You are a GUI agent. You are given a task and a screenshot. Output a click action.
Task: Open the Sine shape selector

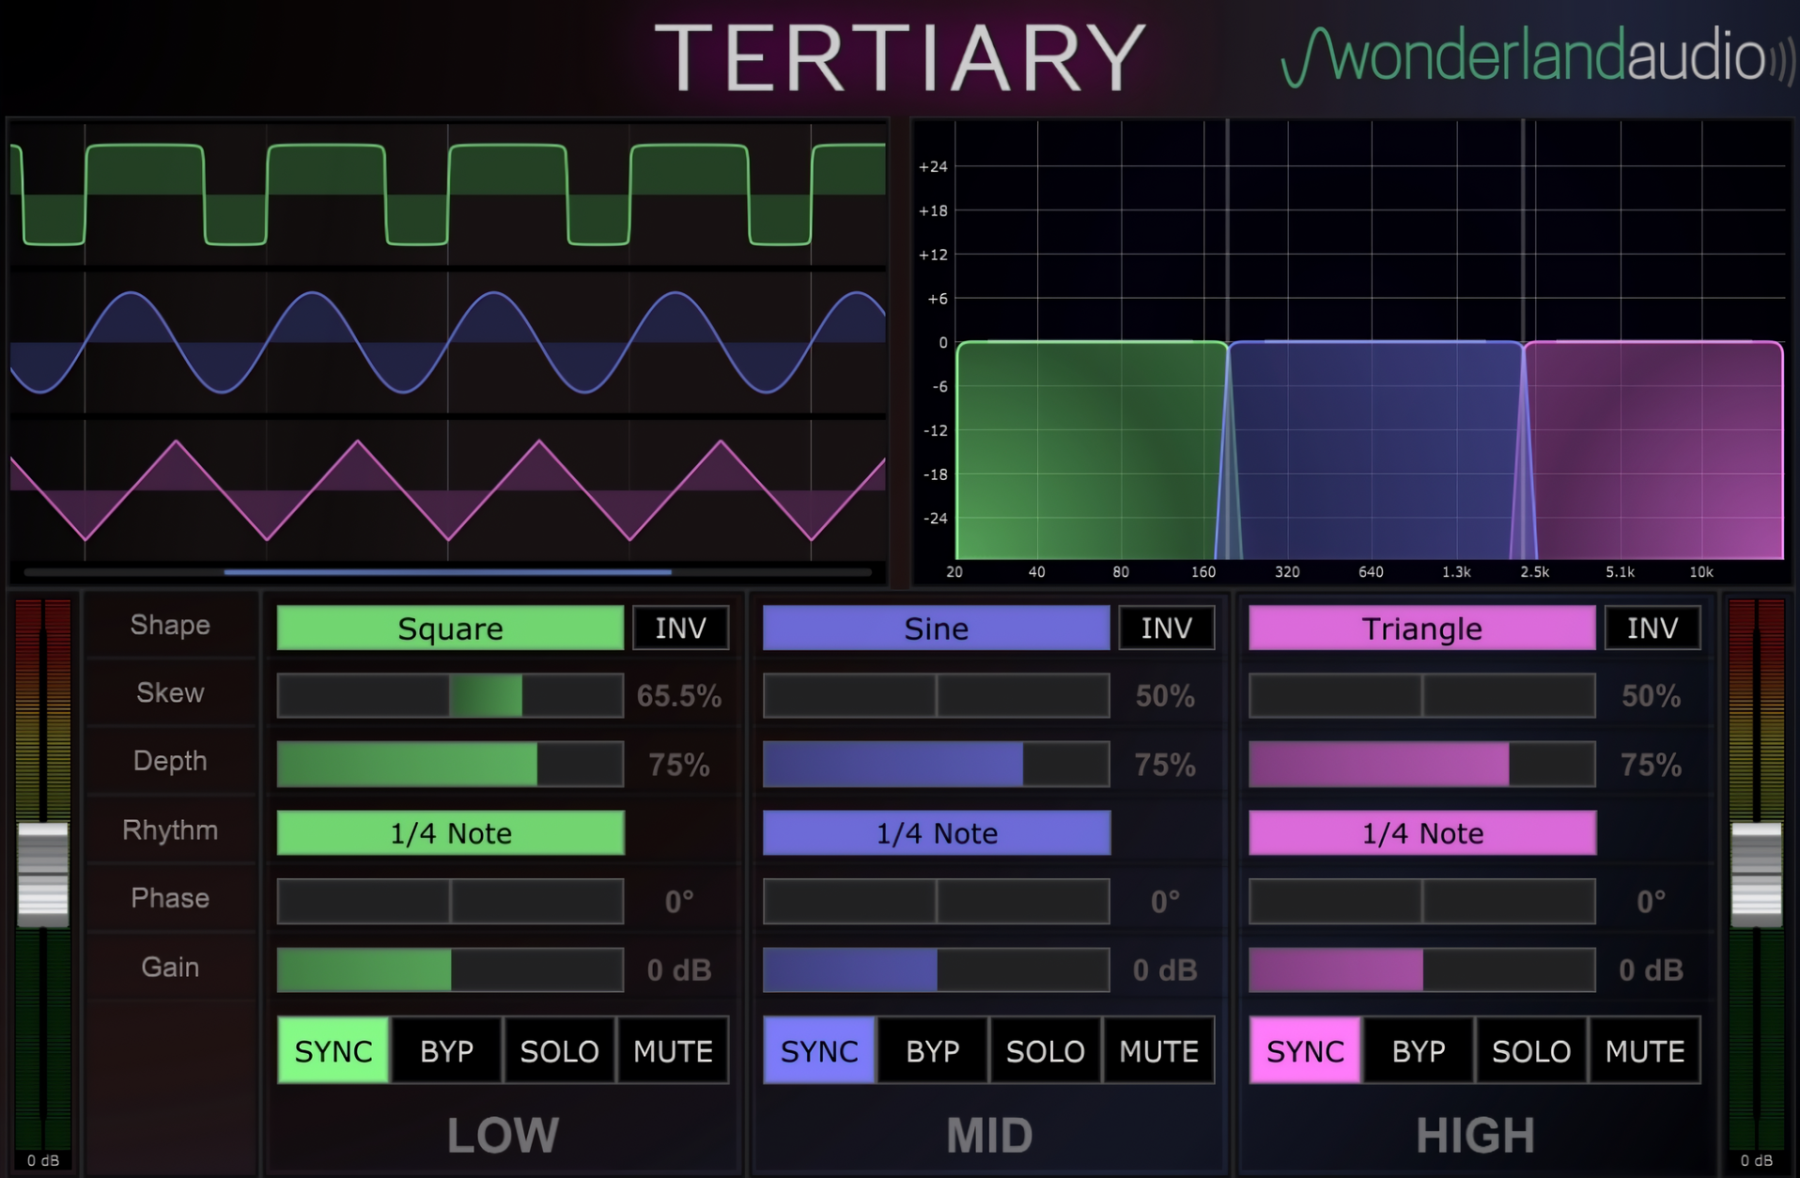[x=936, y=628]
